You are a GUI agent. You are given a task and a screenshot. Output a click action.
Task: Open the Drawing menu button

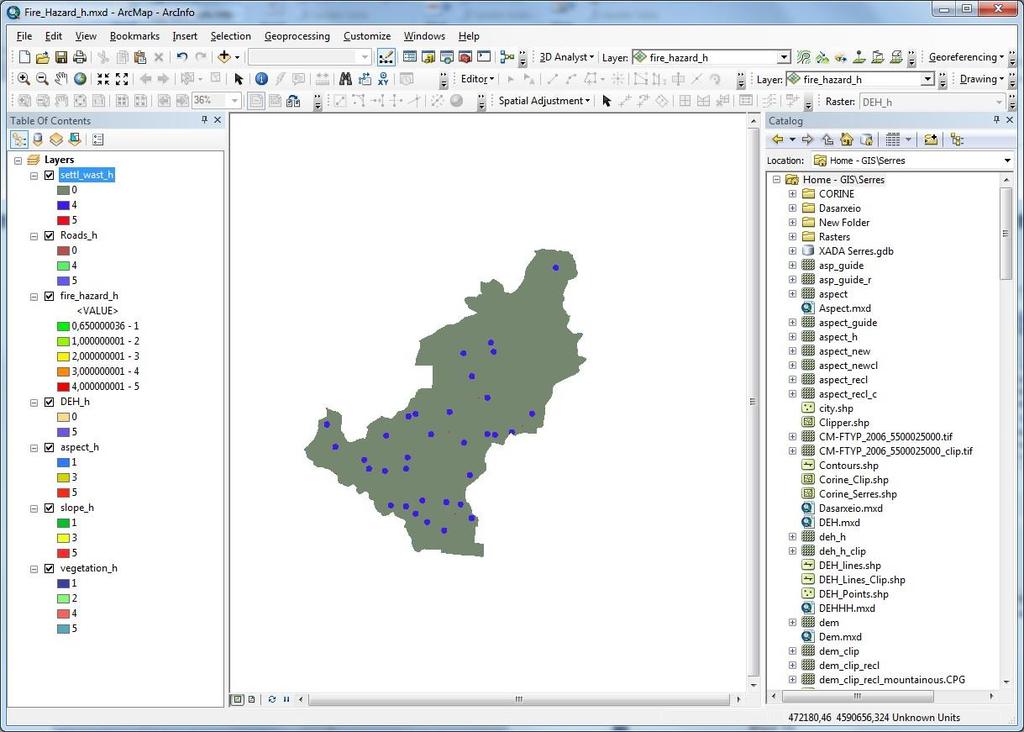pos(982,79)
